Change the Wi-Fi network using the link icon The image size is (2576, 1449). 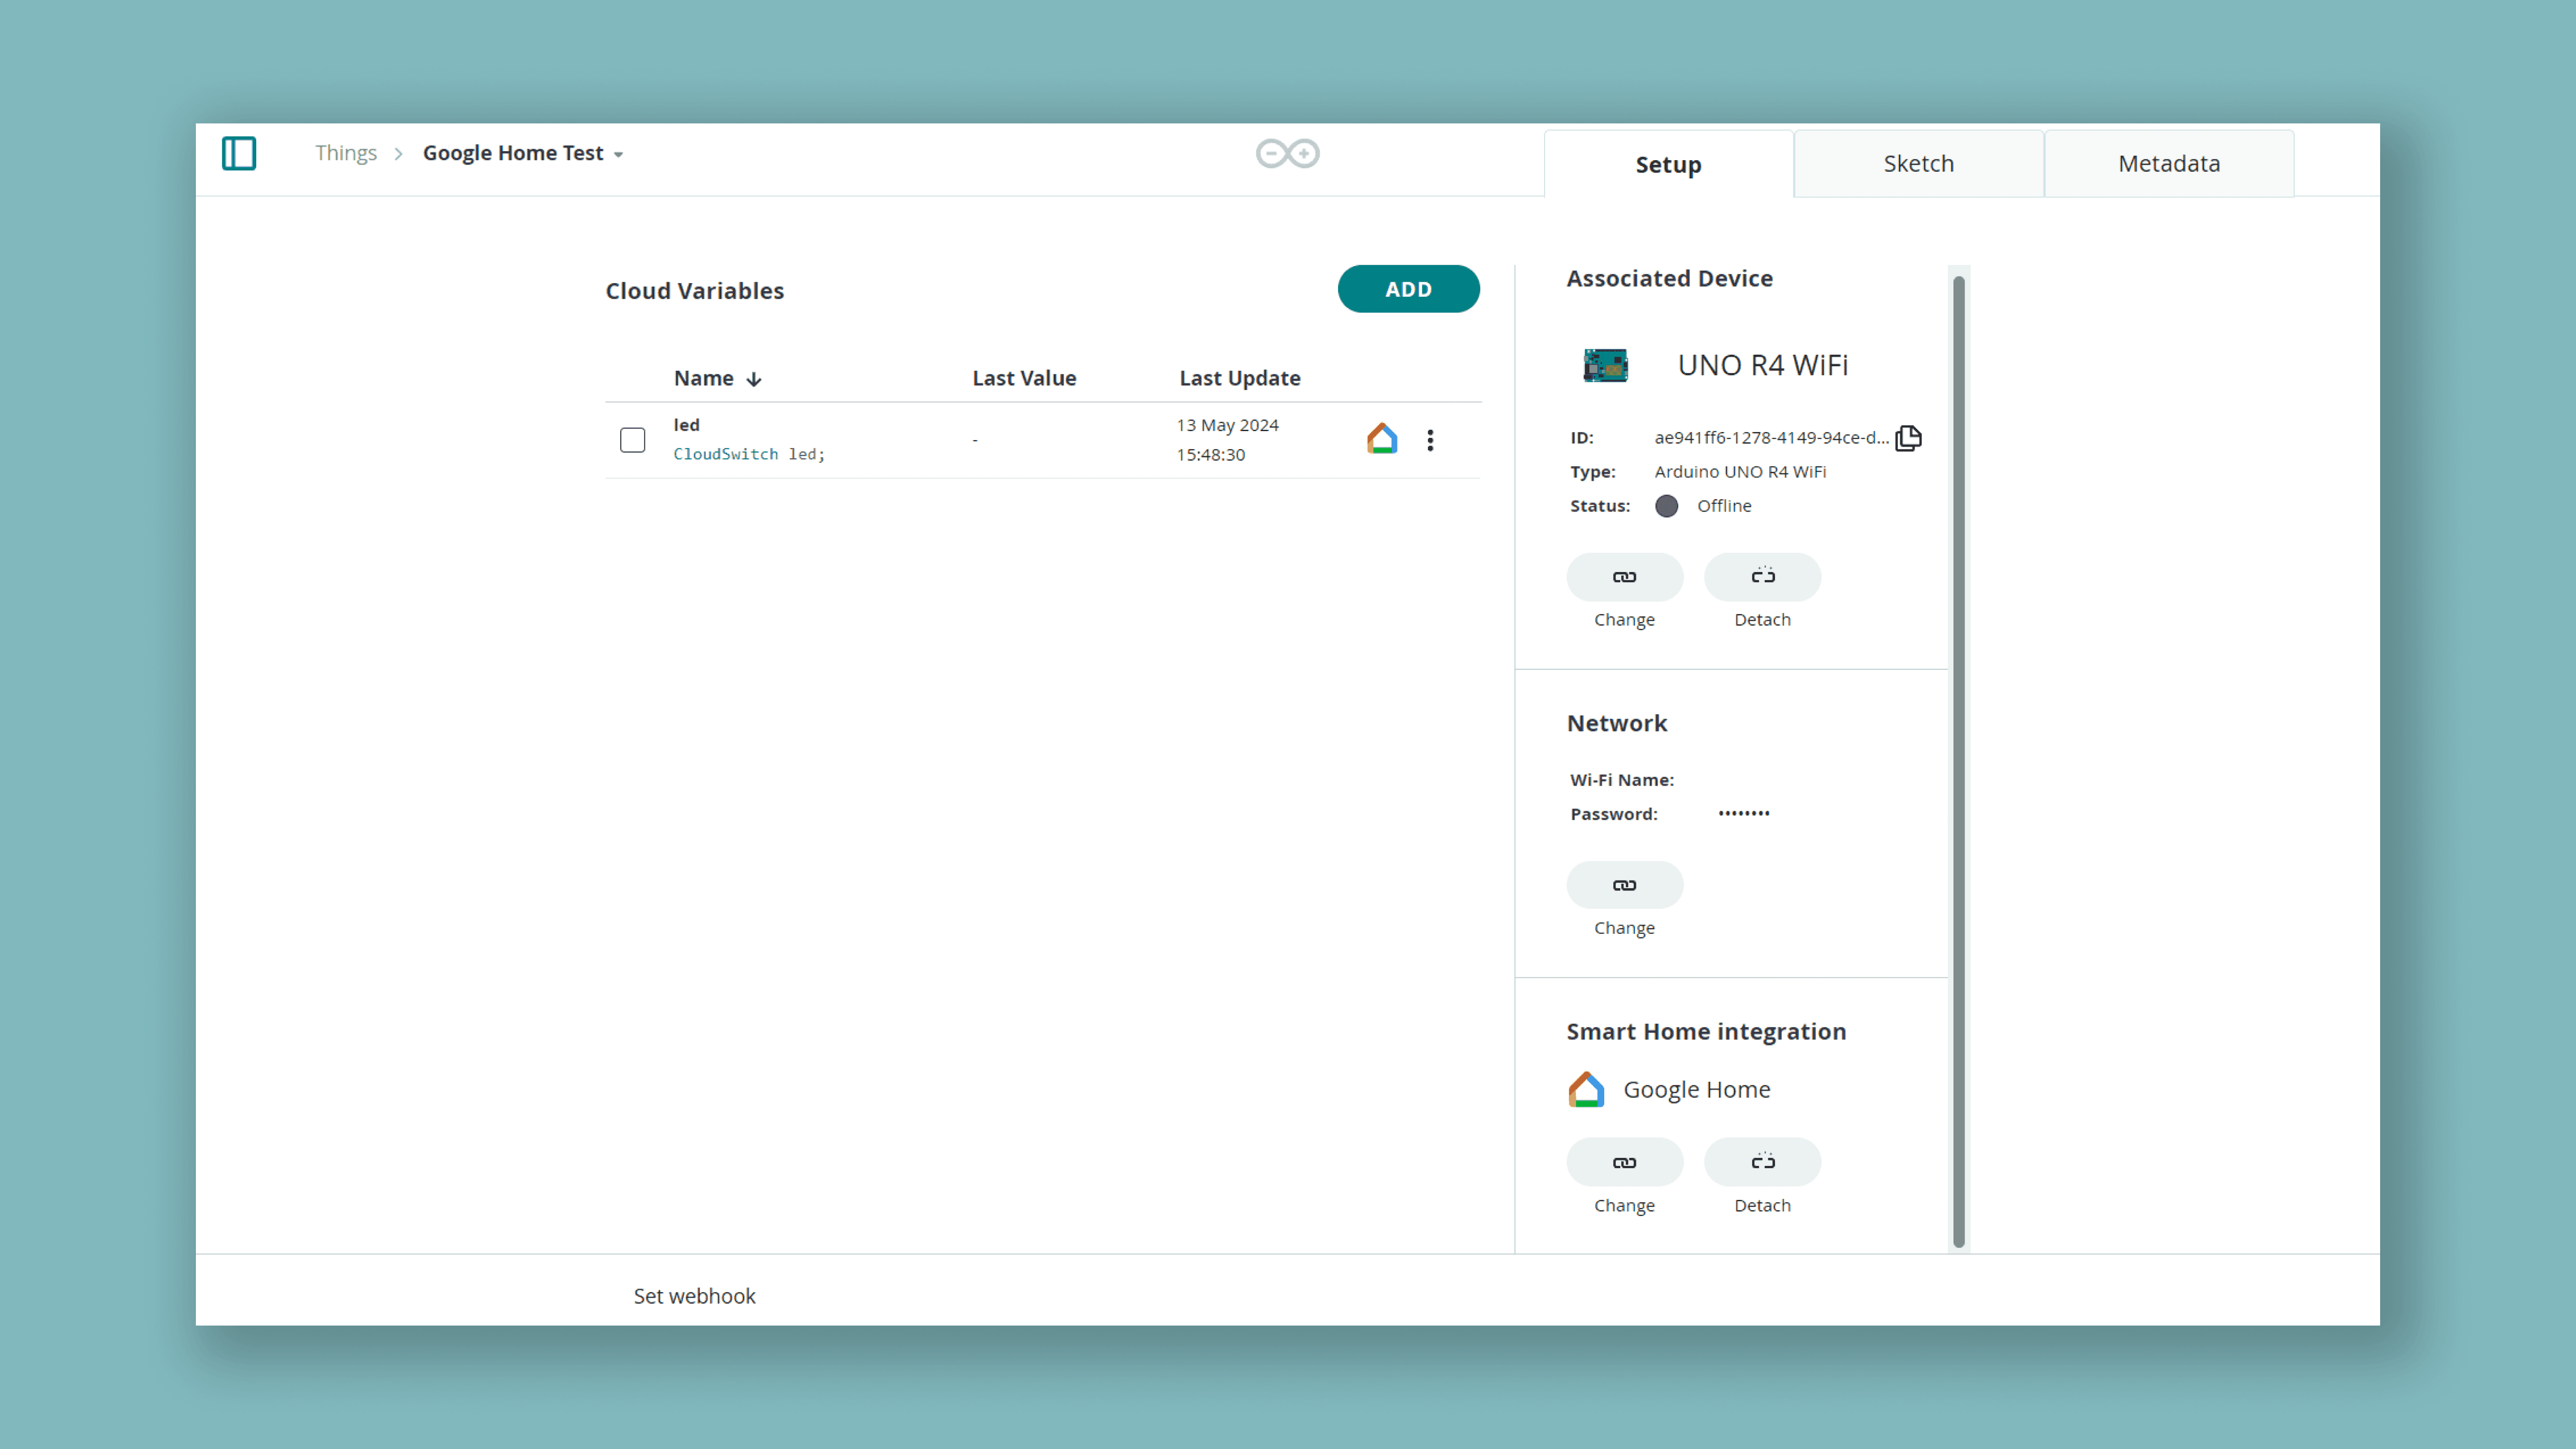tap(1624, 884)
